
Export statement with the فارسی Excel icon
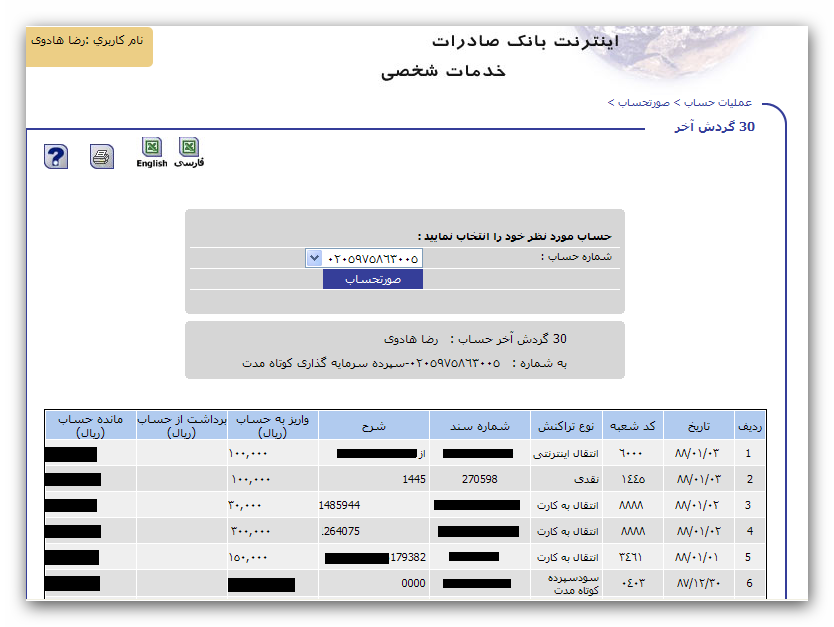pos(189,153)
